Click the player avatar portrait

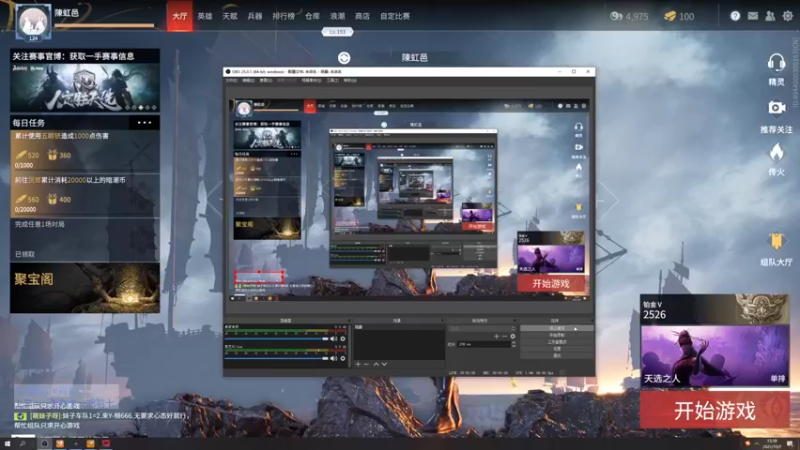(33, 21)
